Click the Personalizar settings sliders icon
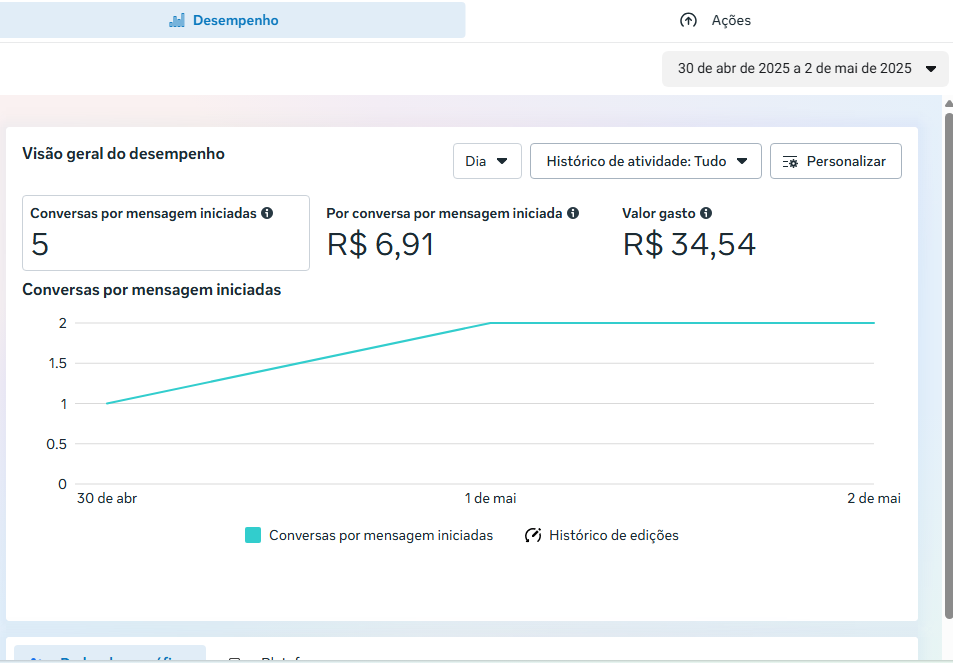Image resolution: width=953 pixels, height=663 pixels. [x=790, y=161]
